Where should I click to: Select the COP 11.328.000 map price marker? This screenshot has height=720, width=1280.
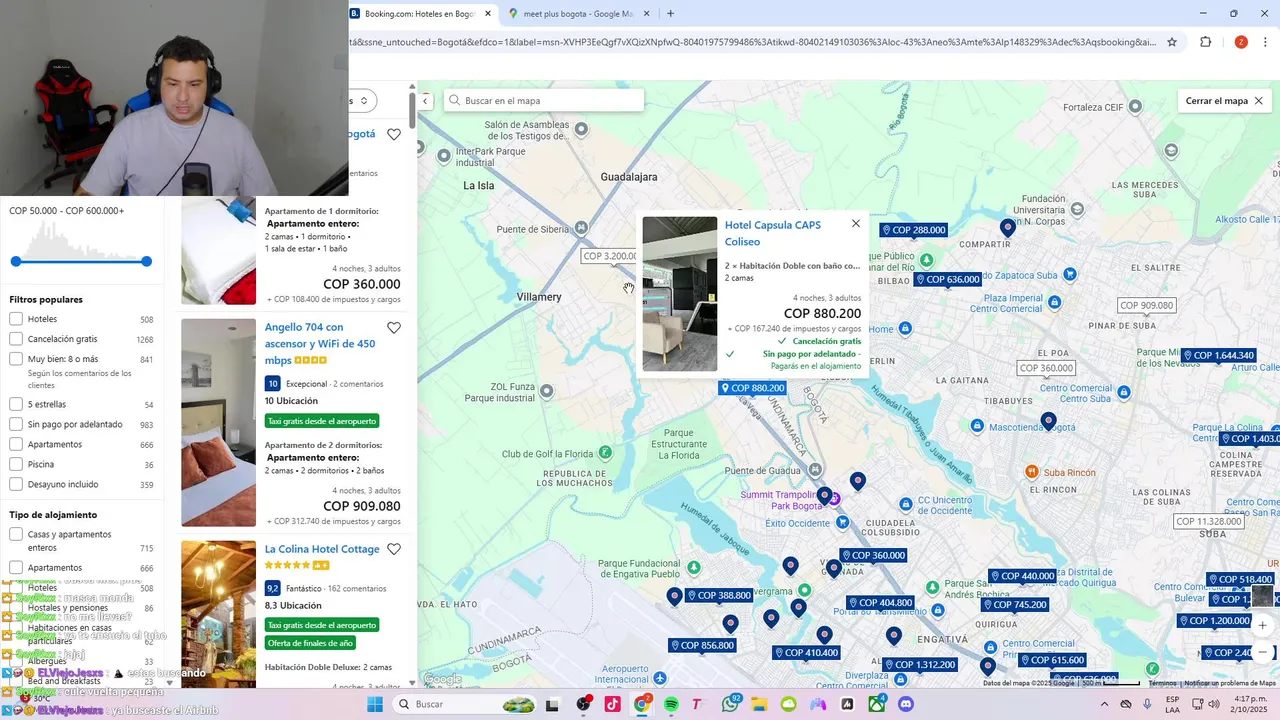(x=1209, y=521)
